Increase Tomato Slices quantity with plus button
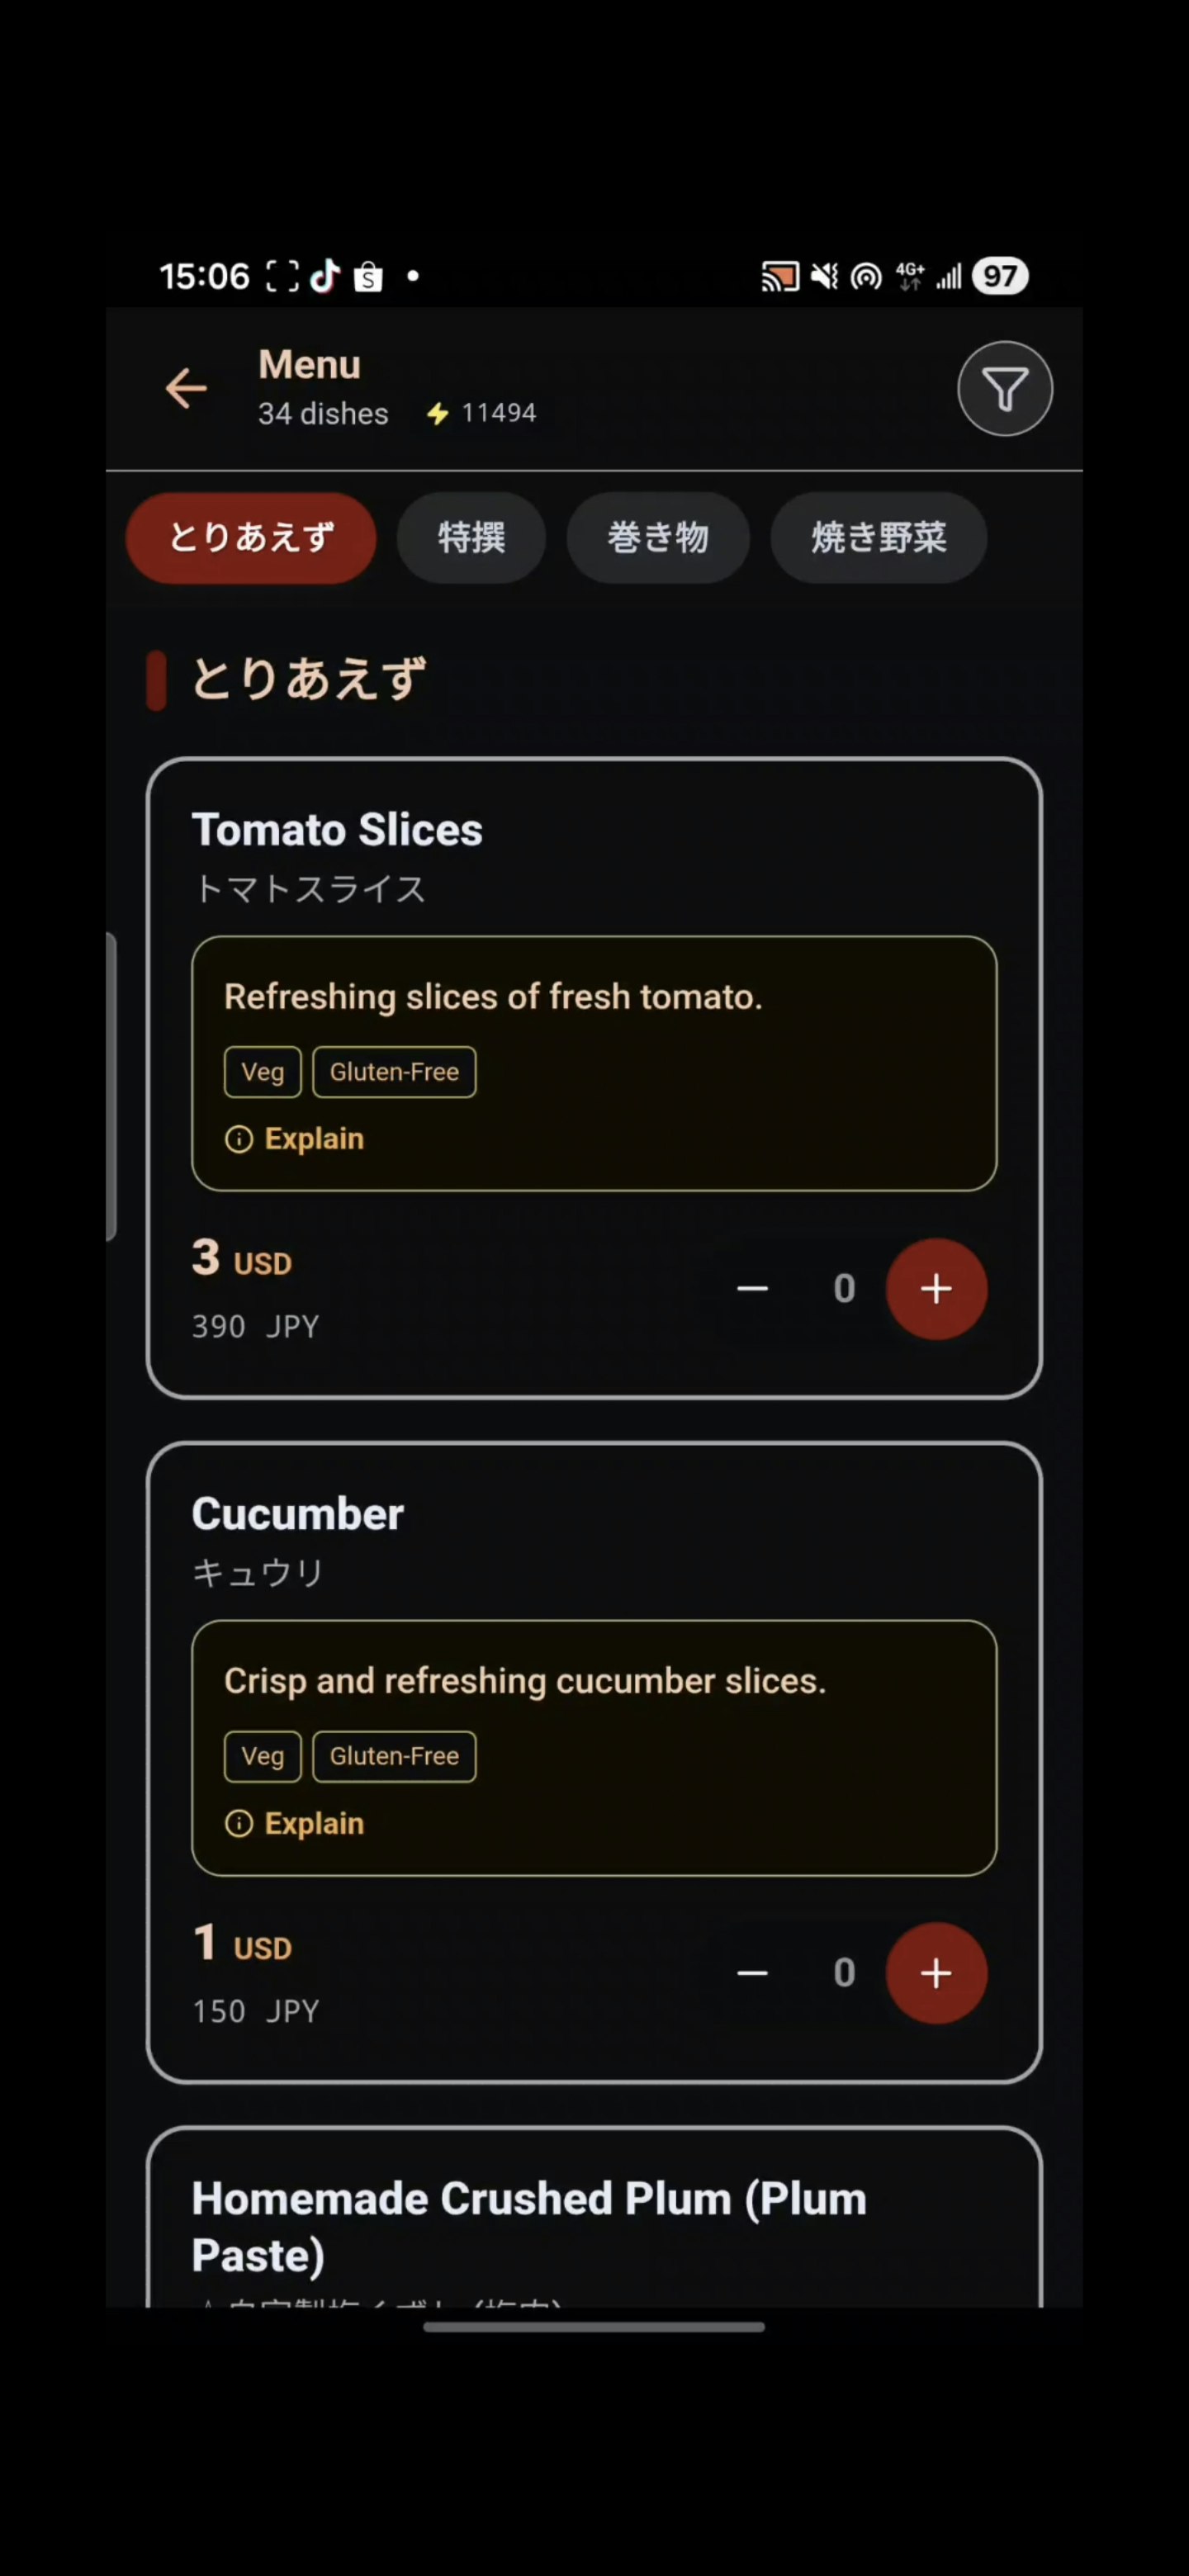1189x2576 pixels. tap(936, 1288)
